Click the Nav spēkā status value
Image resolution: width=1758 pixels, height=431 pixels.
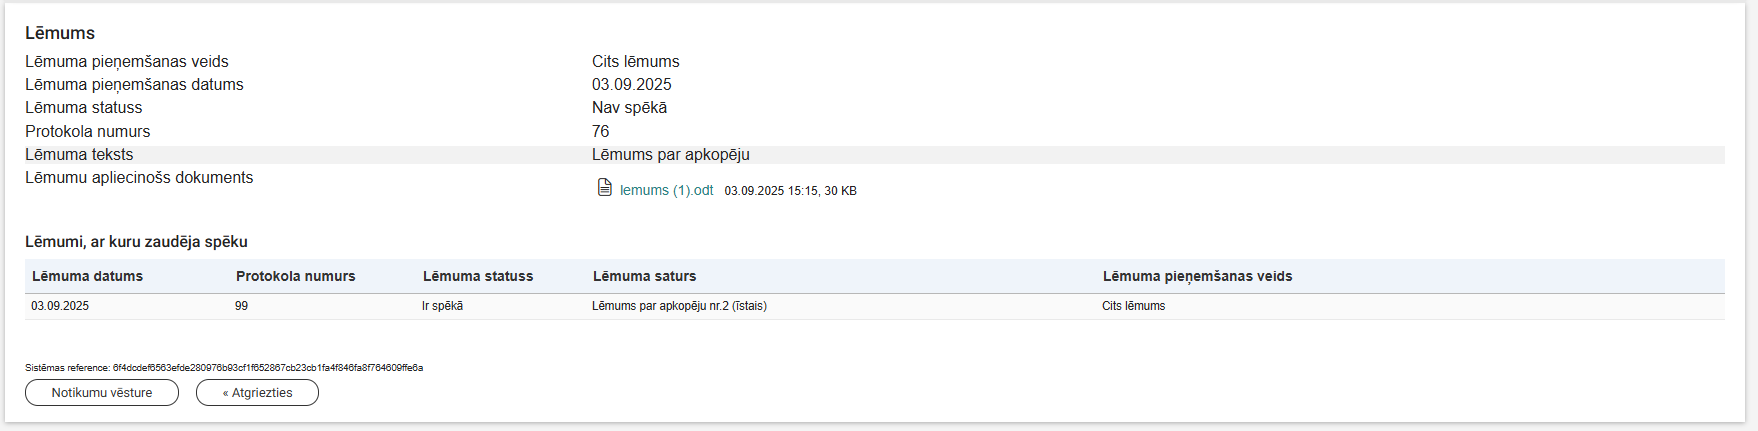629,108
